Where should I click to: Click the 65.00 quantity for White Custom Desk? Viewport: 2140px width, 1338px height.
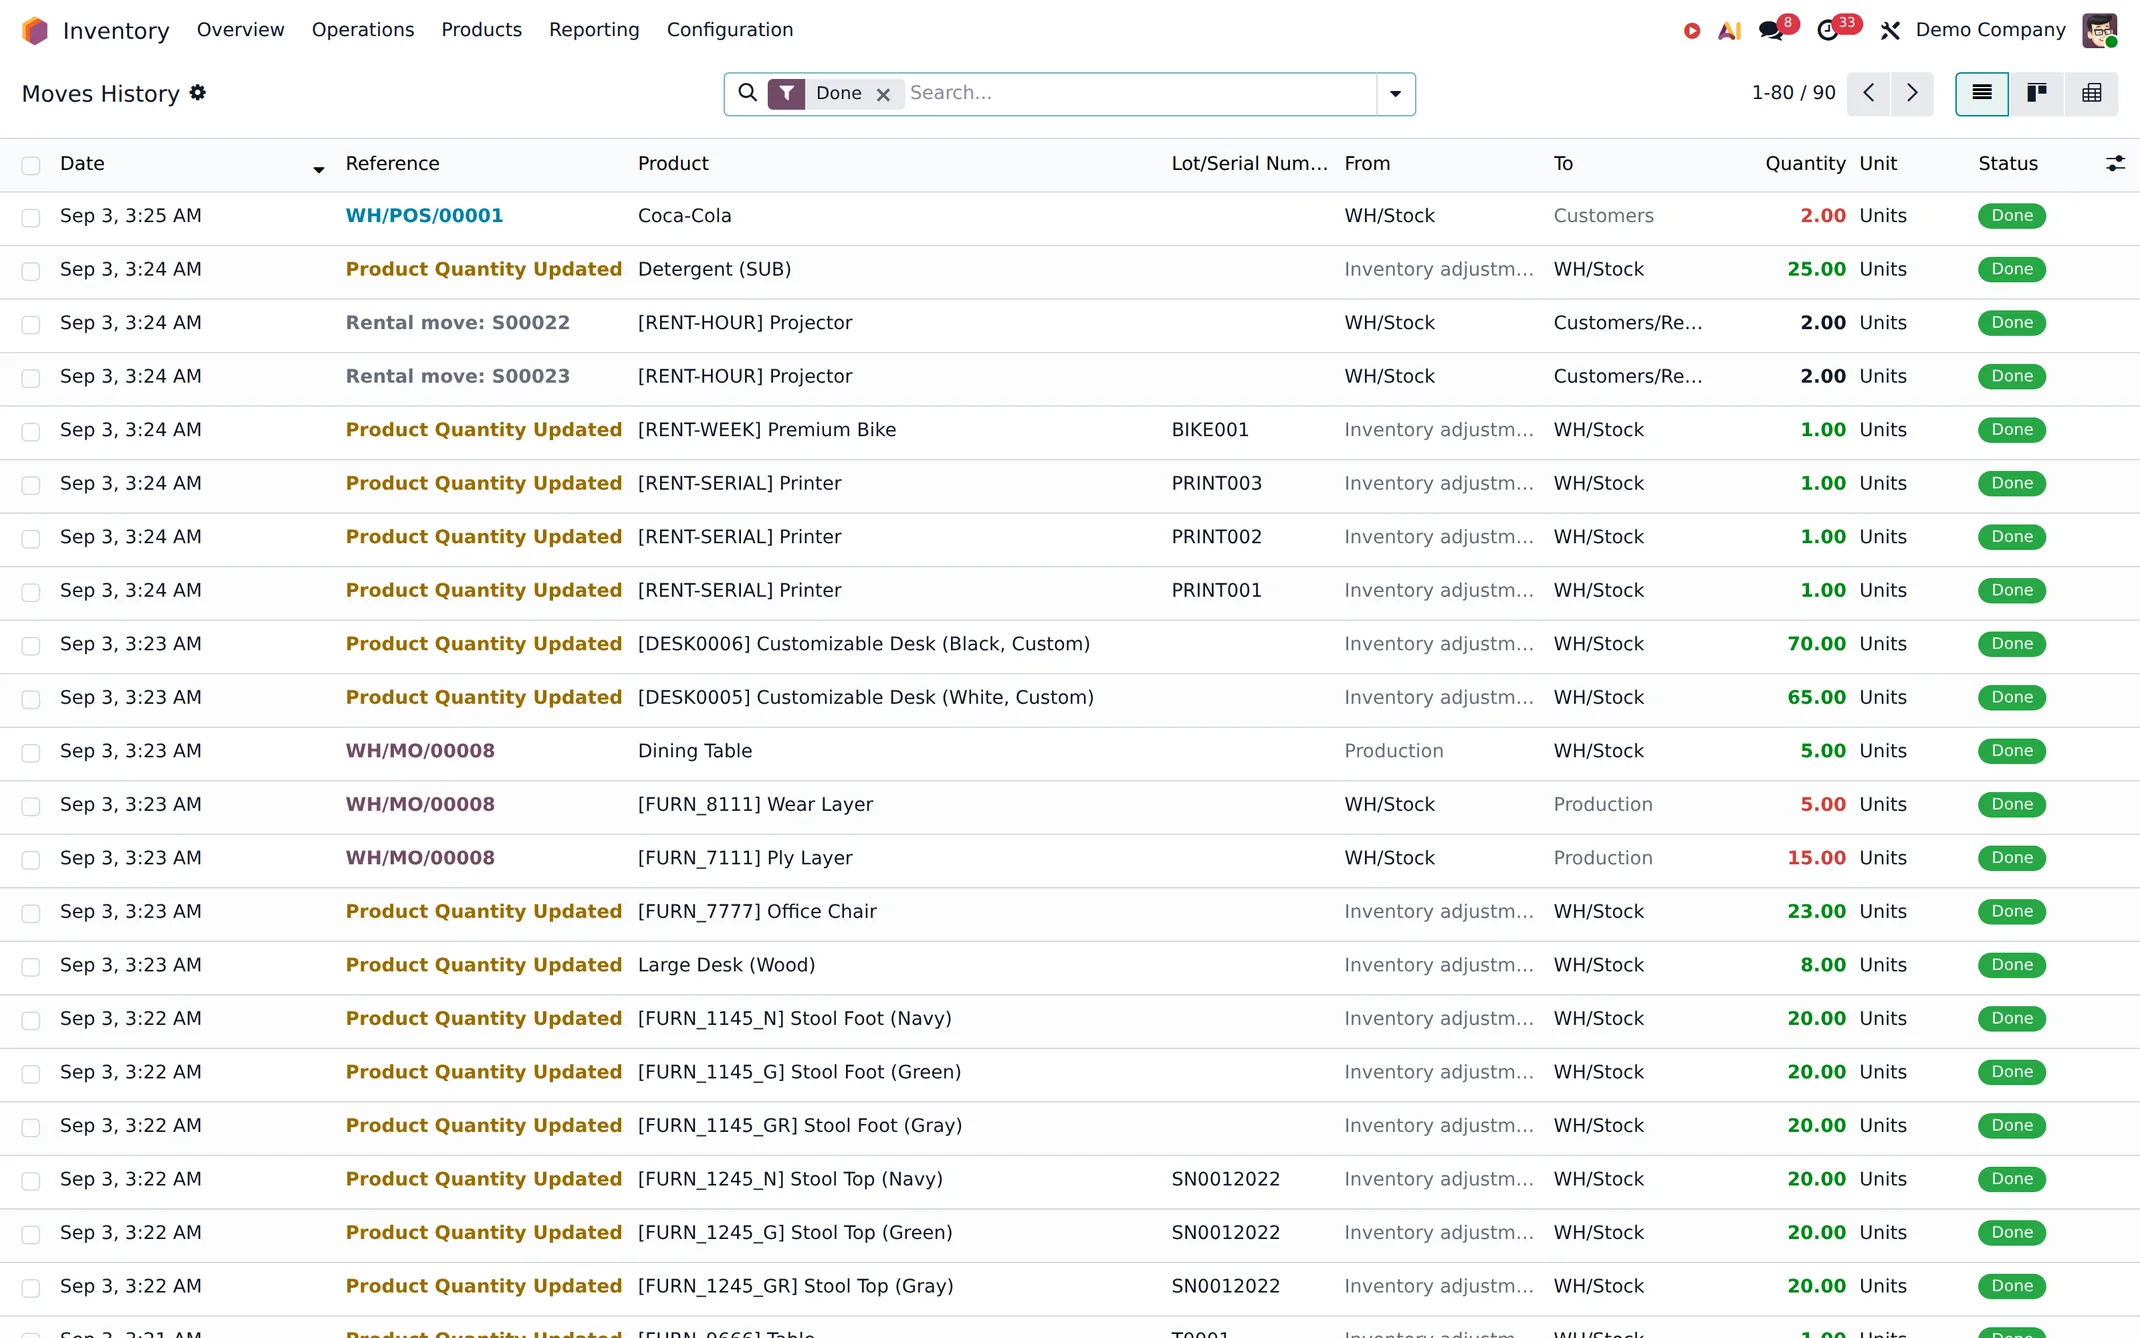point(1816,697)
